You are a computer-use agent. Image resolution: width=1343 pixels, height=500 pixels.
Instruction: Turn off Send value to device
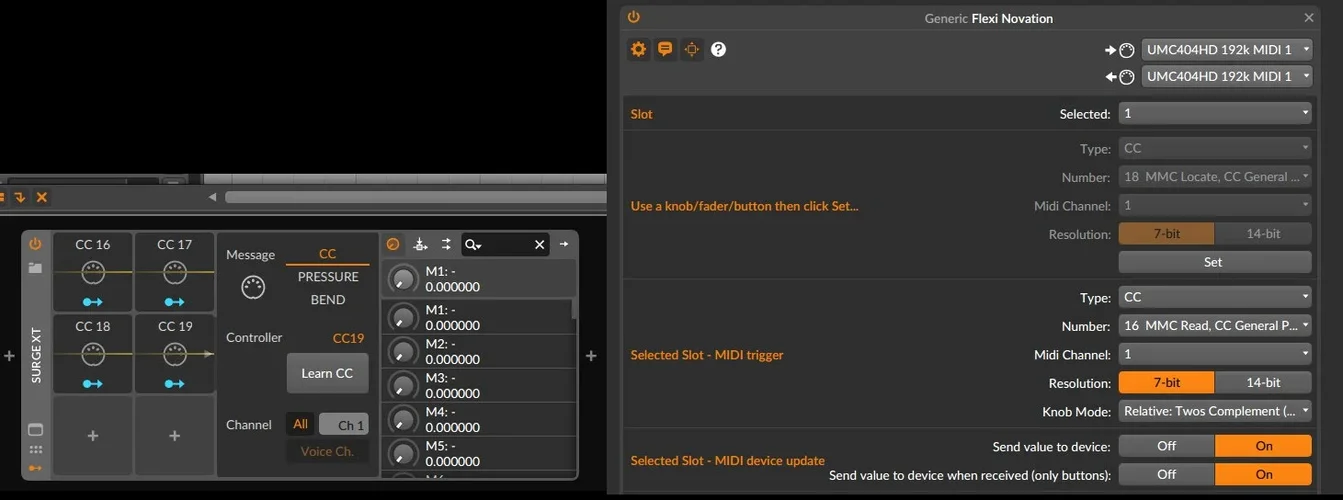[1166, 446]
